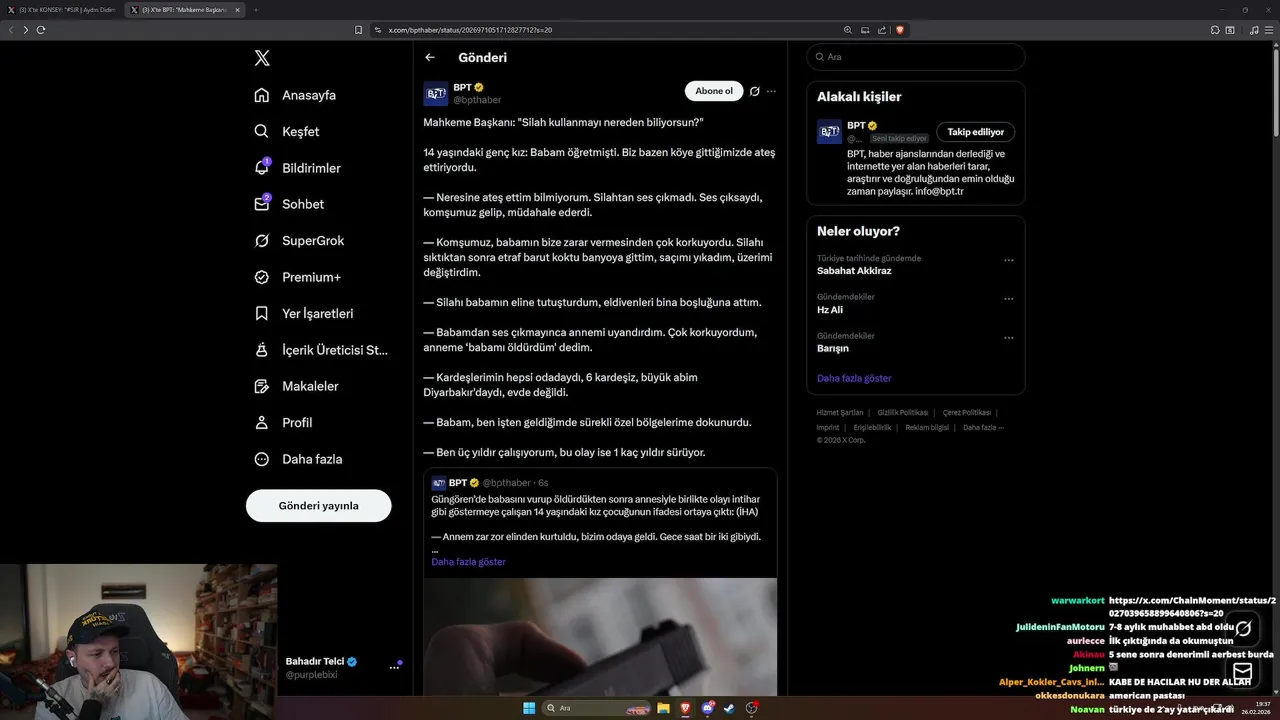The height and width of the screenshot is (720, 1280).
Task: Click BPT avatar on the post
Action: pyautogui.click(x=436, y=94)
